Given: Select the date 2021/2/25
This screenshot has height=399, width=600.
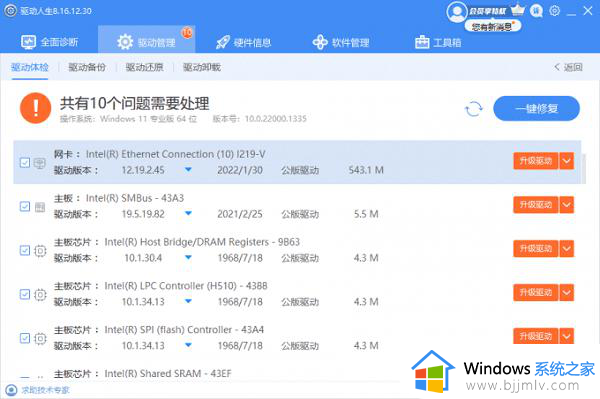Looking at the screenshot, I should (240, 214).
